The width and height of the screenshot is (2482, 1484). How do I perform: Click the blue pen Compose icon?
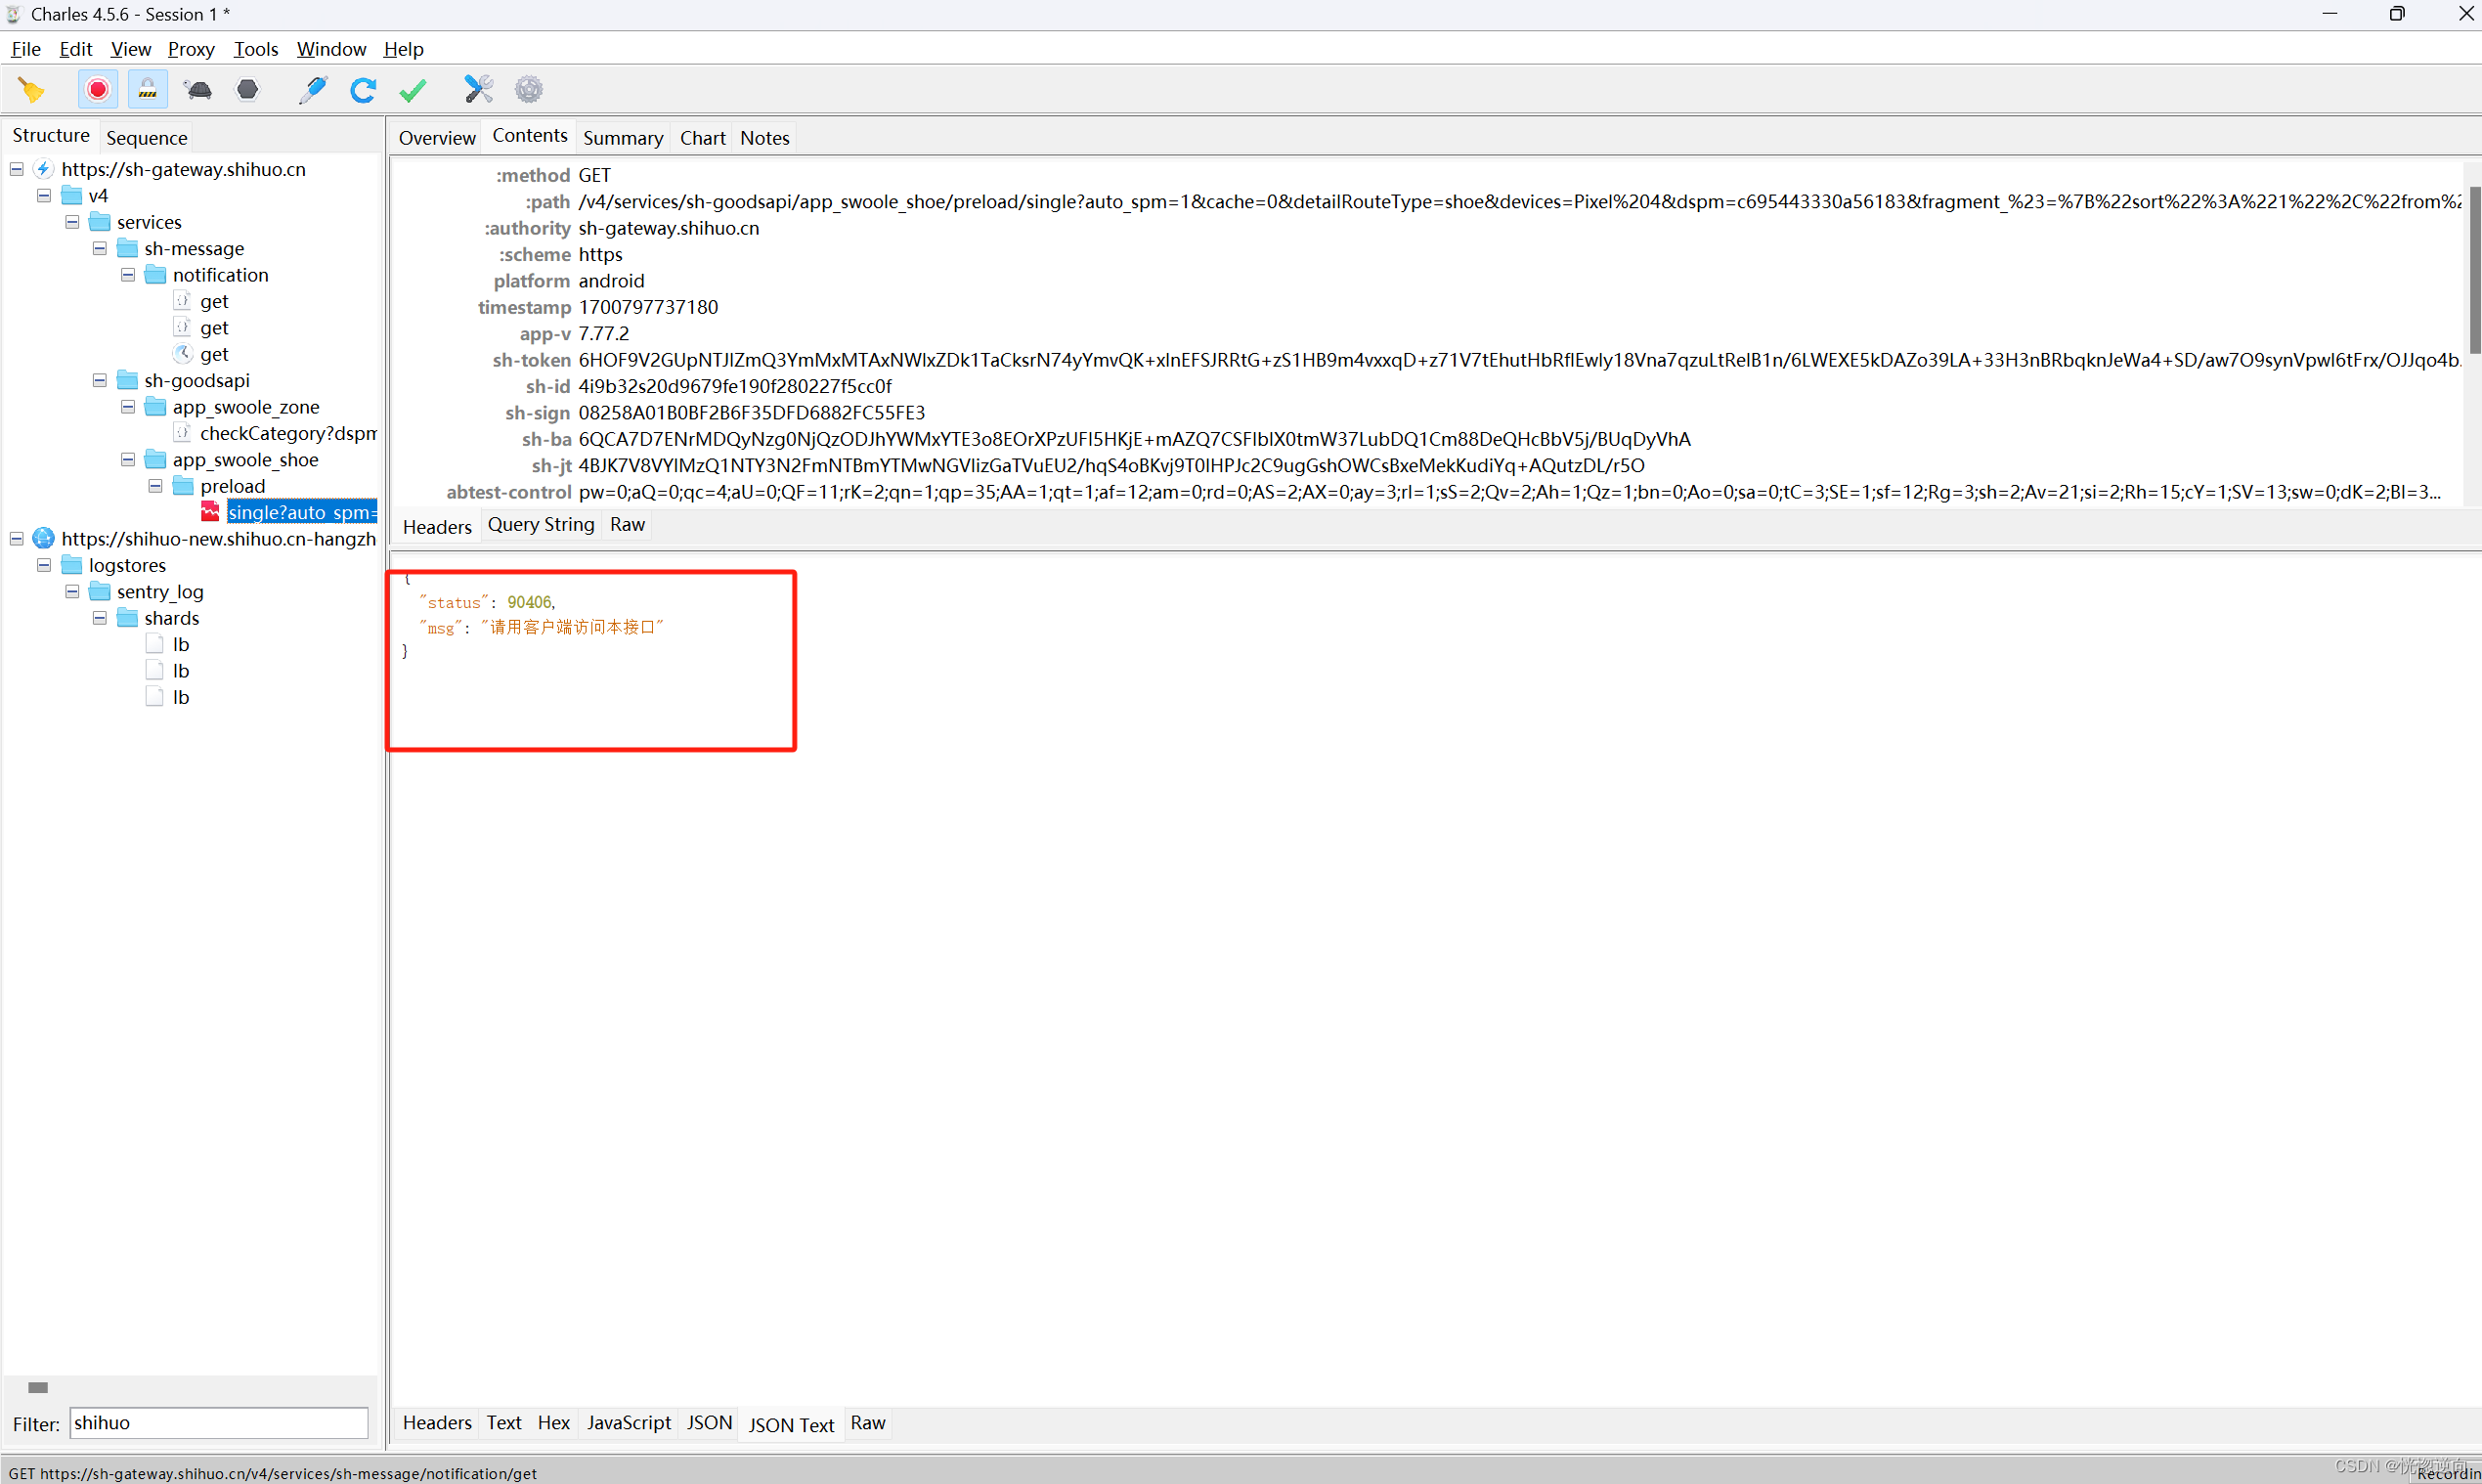313,90
